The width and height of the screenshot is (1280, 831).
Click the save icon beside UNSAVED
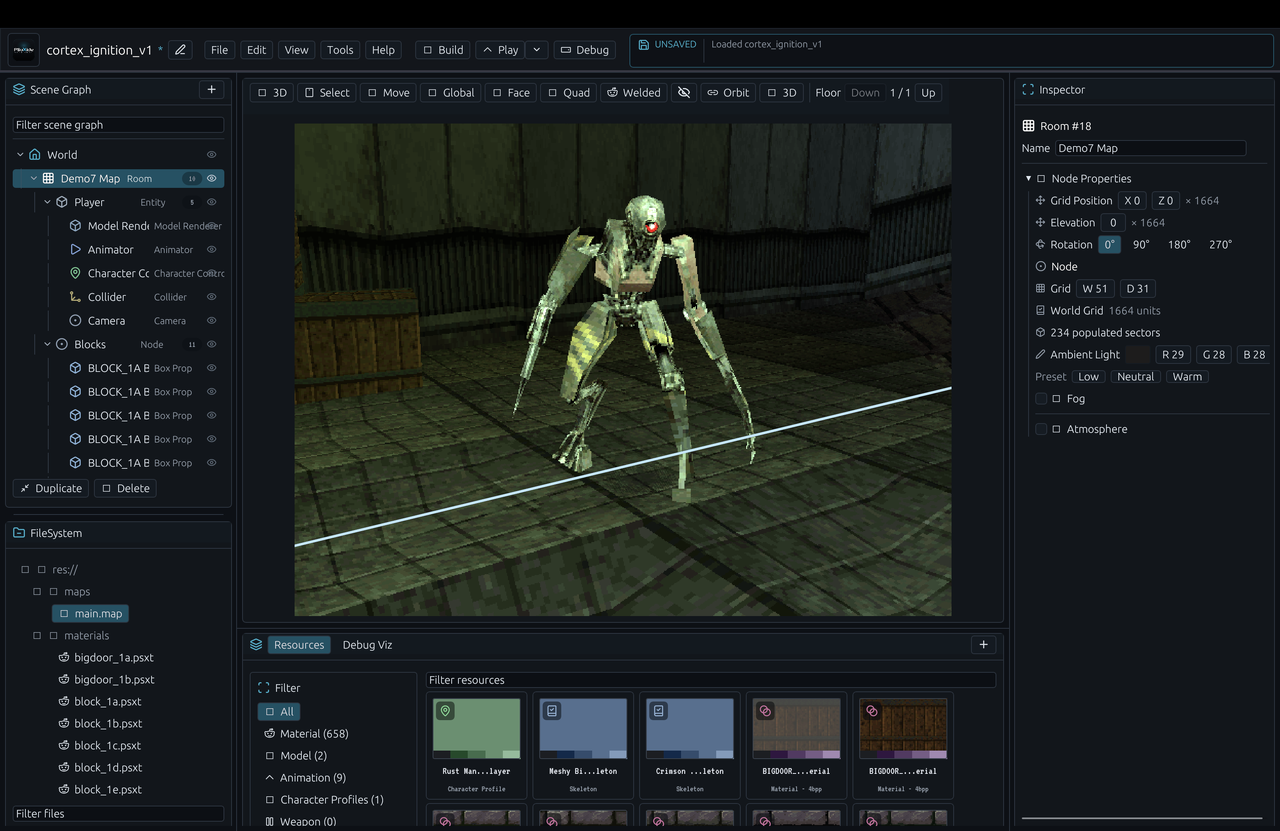pos(644,45)
